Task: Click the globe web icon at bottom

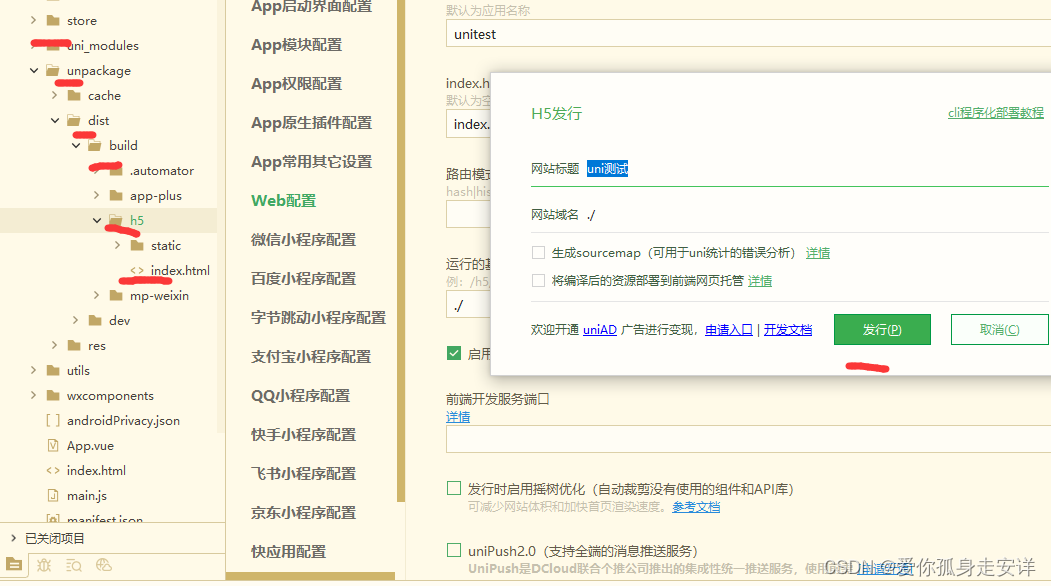Action: click(103, 565)
